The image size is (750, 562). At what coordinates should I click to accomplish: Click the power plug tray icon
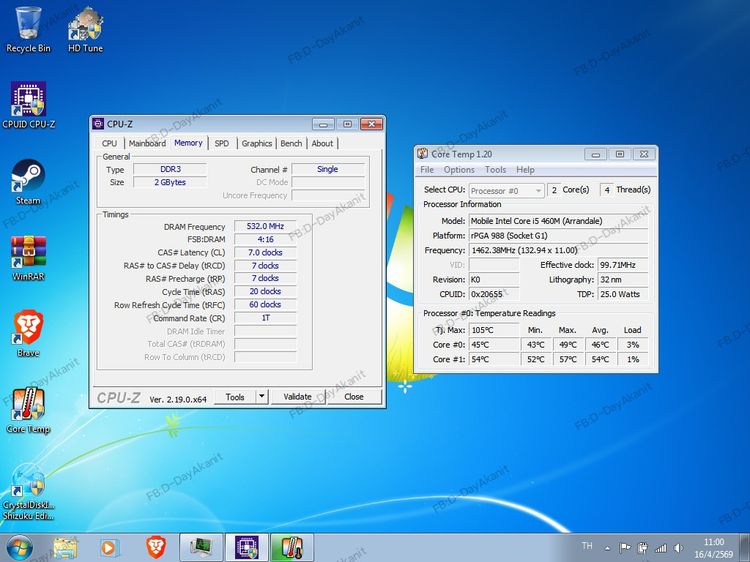coord(643,548)
